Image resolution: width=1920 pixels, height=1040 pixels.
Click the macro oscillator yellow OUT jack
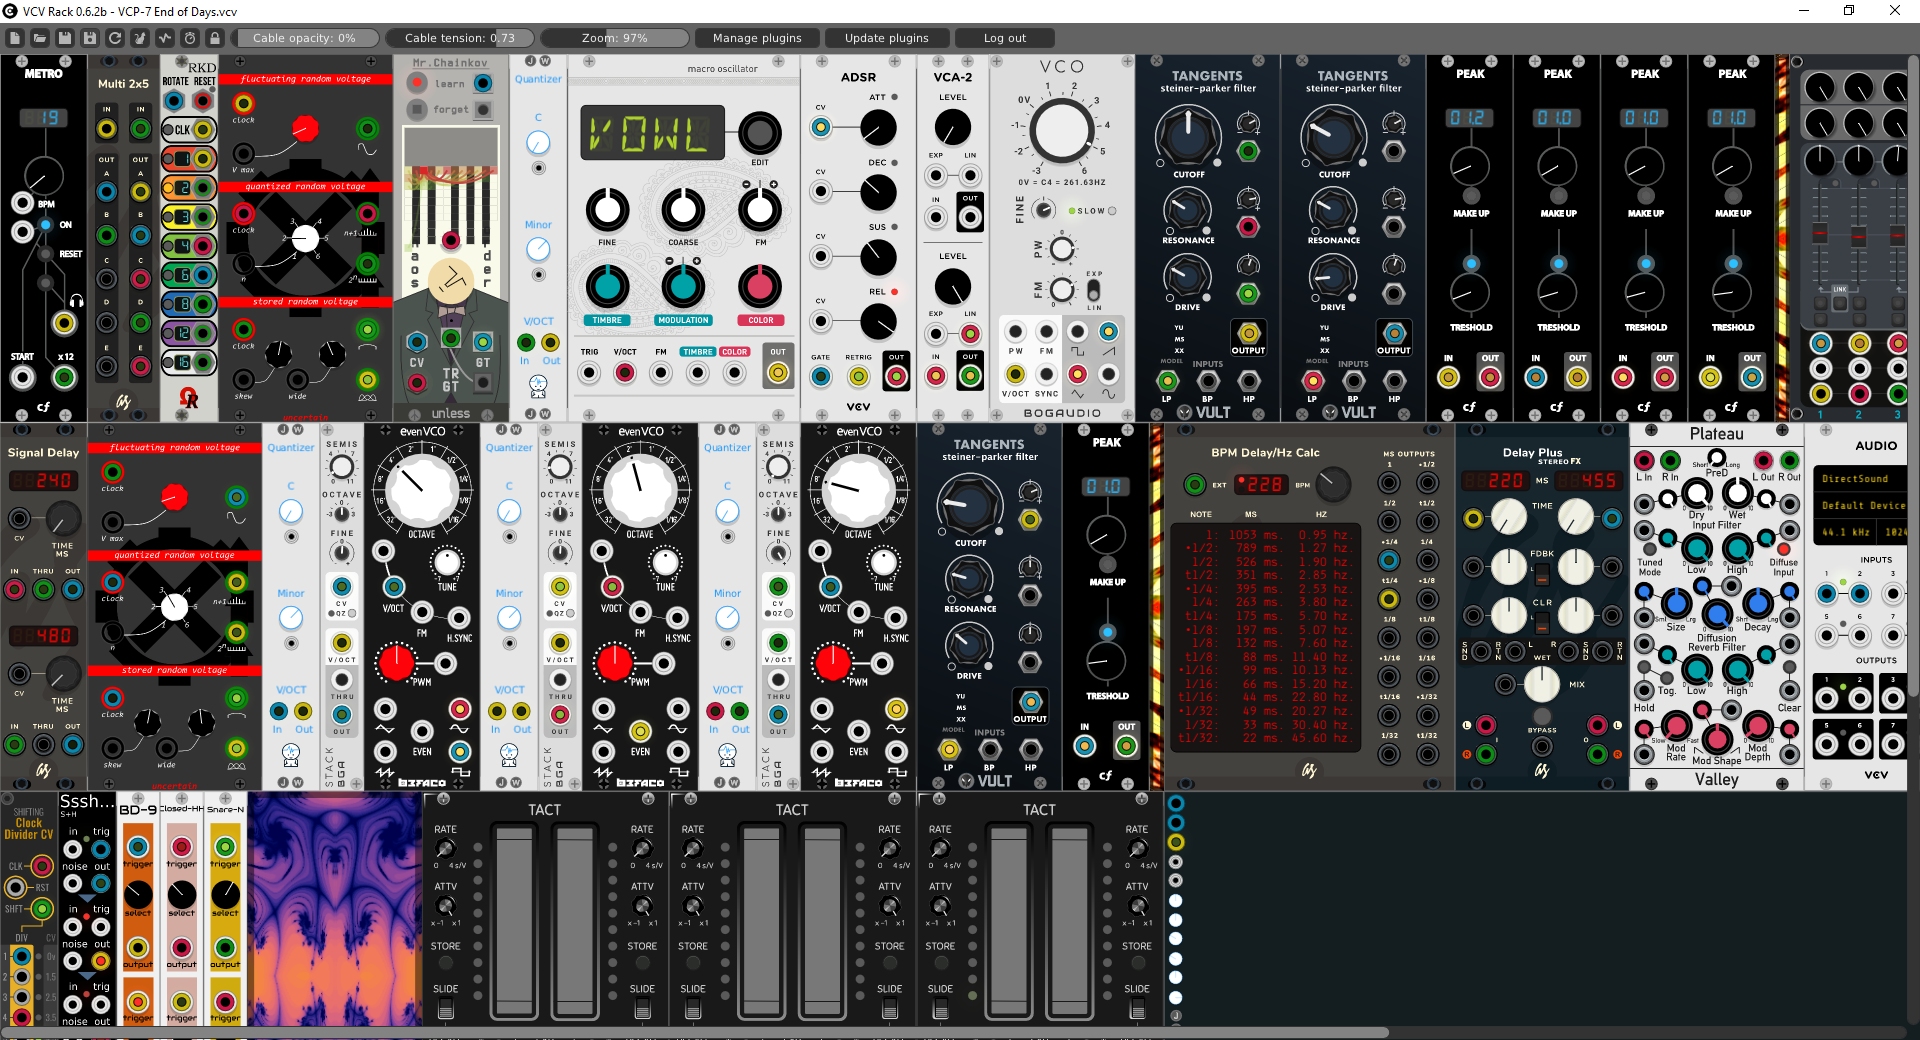[x=778, y=373]
